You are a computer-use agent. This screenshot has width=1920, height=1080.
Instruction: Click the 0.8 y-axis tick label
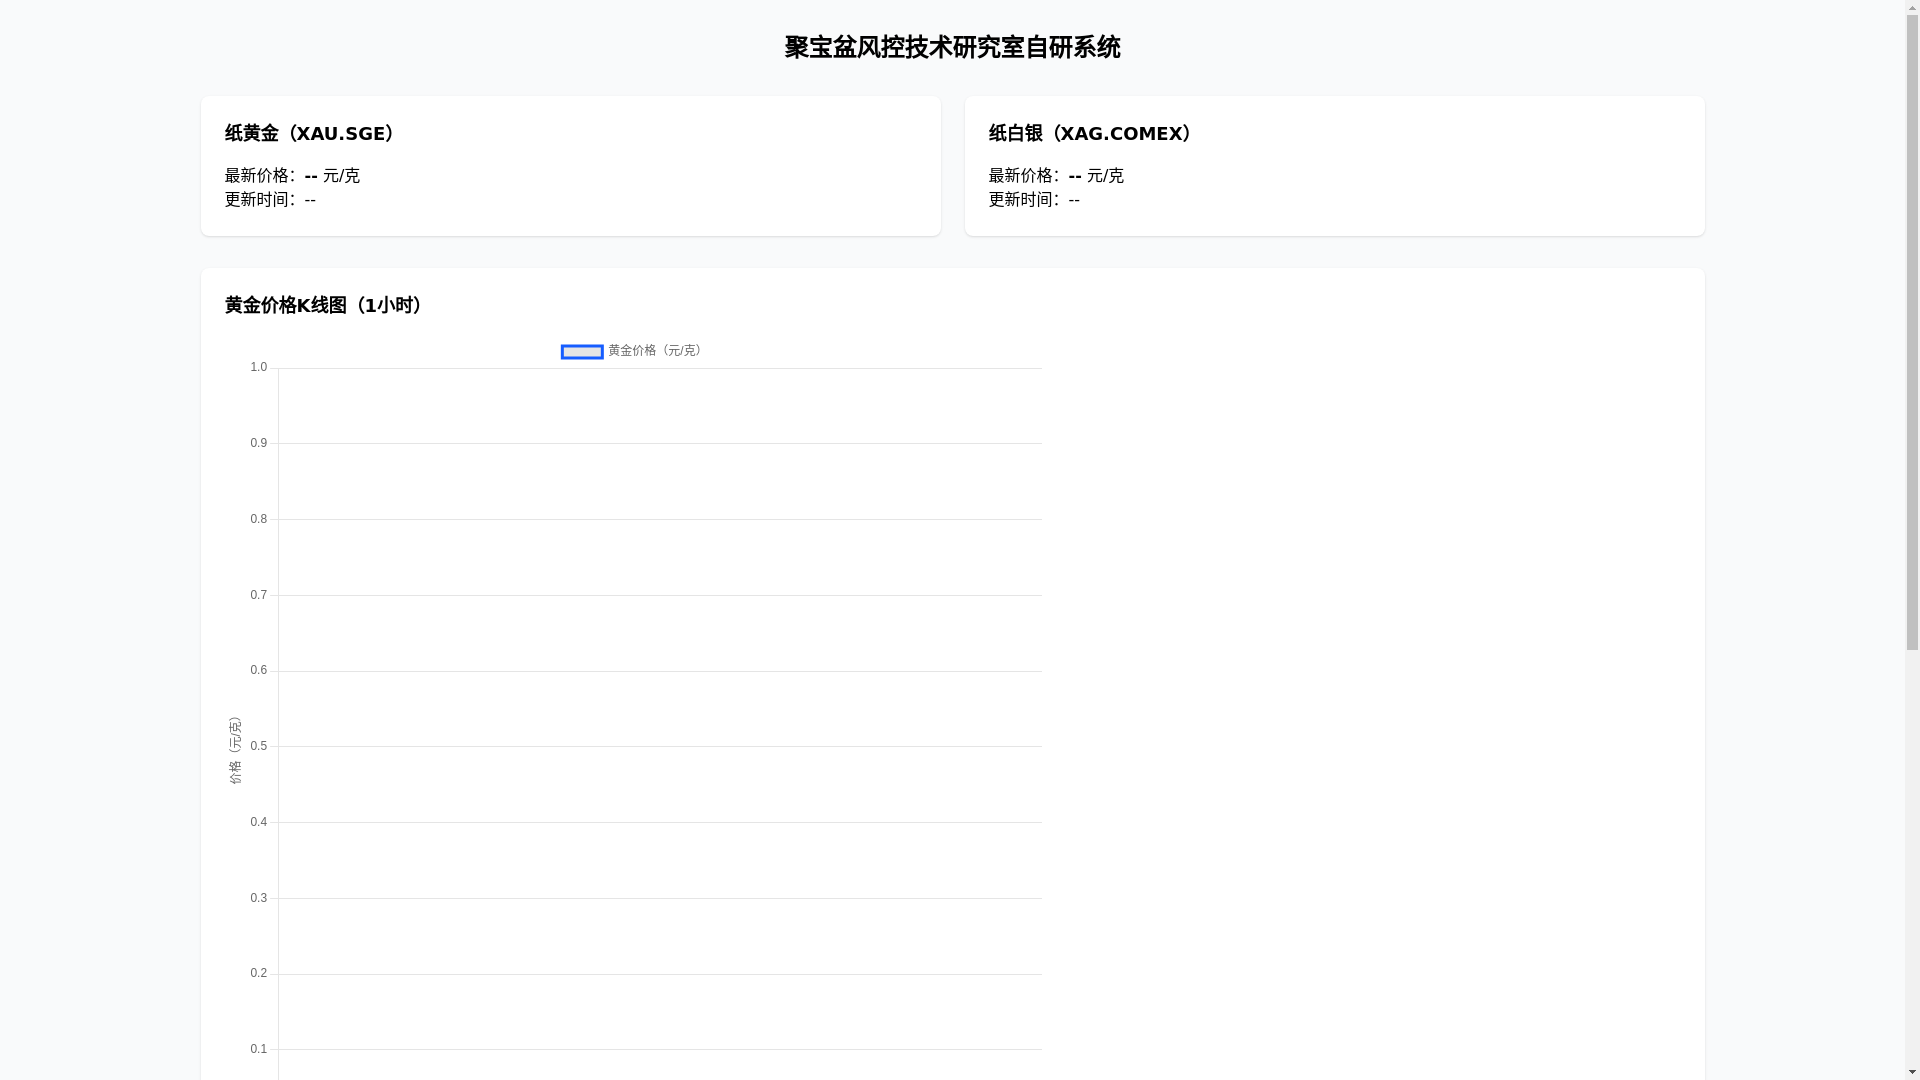[x=259, y=520]
